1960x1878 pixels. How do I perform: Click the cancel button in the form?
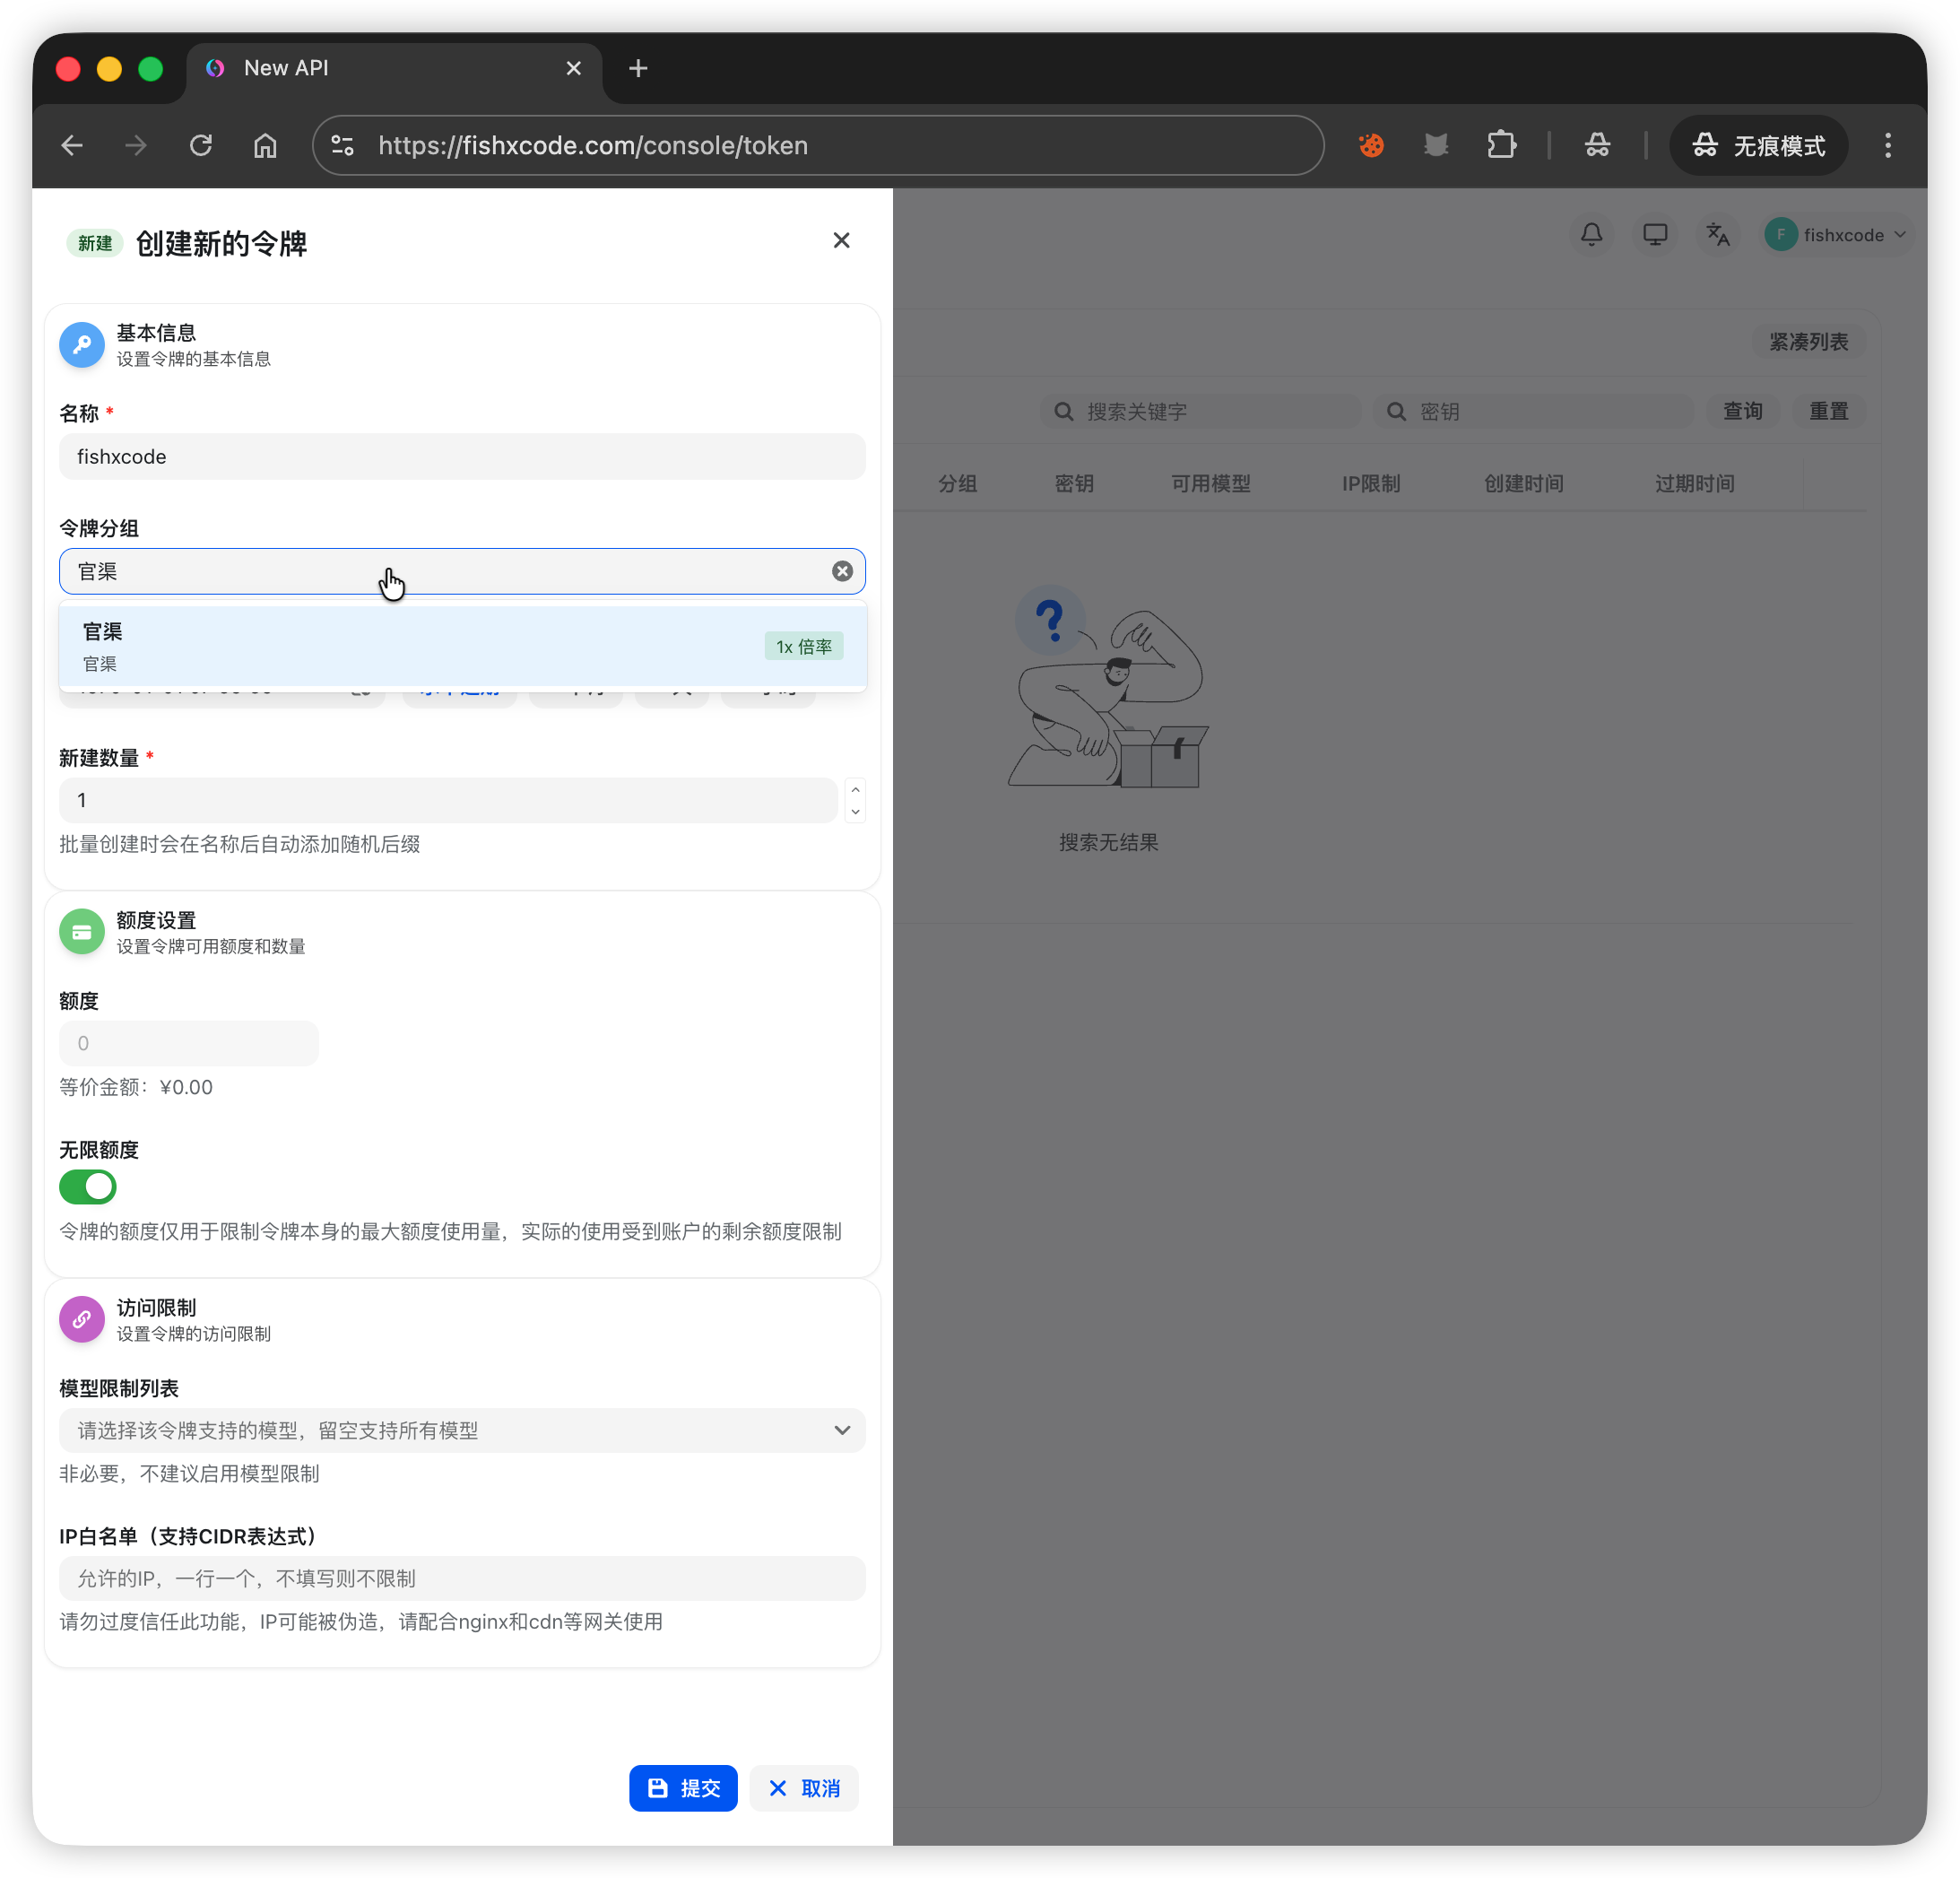click(x=804, y=1788)
